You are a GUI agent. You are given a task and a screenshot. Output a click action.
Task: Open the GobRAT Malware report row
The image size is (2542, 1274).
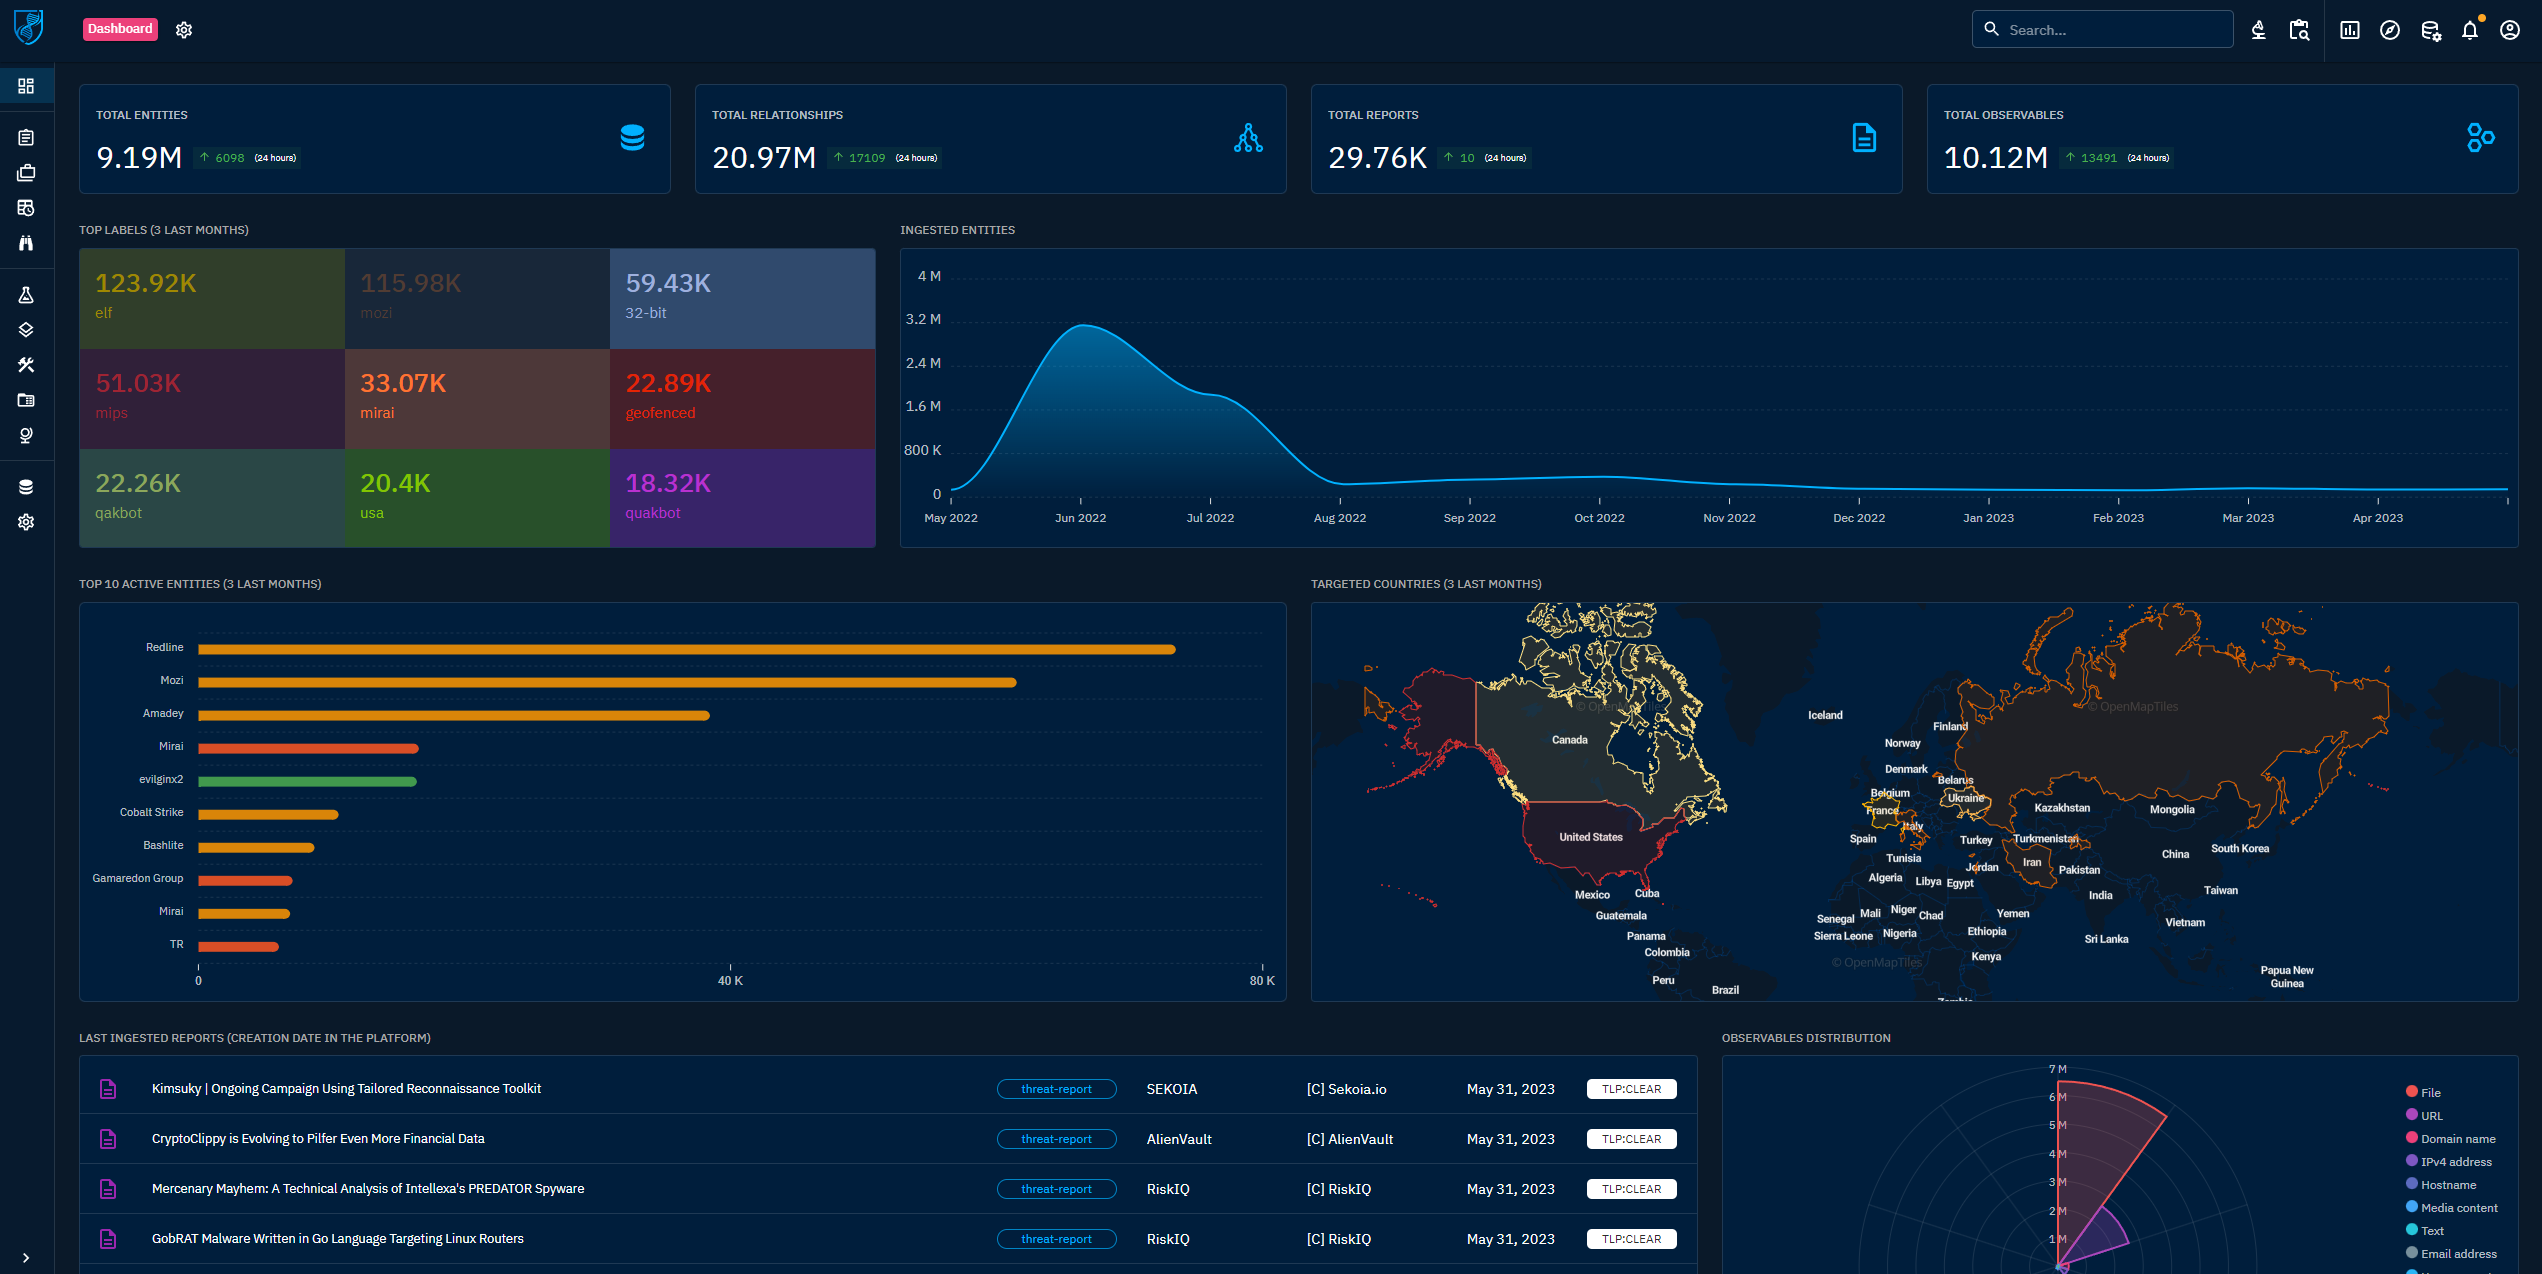coord(338,1238)
